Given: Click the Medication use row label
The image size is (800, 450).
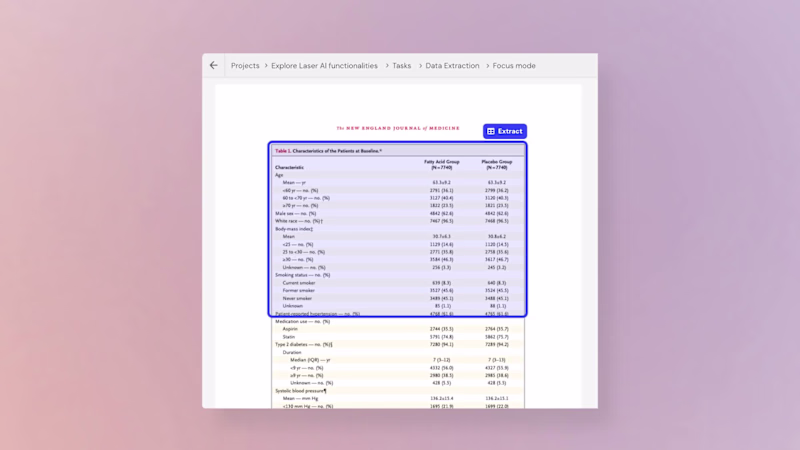Looking at the screenshot, I should pyautogui.click(x=303, y=321).
